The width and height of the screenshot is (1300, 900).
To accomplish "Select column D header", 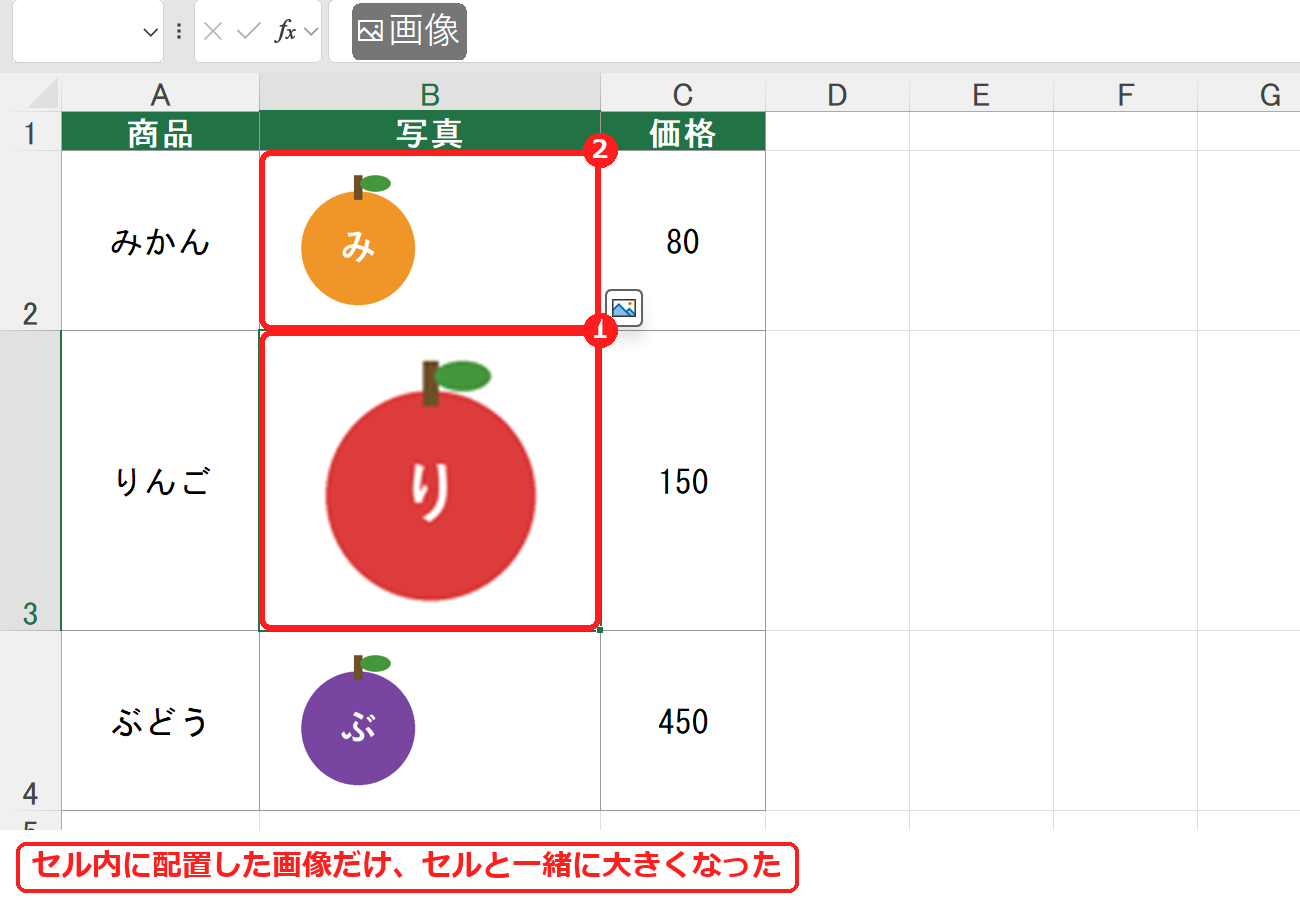I will pyautogui.click(x=837, y=95).
